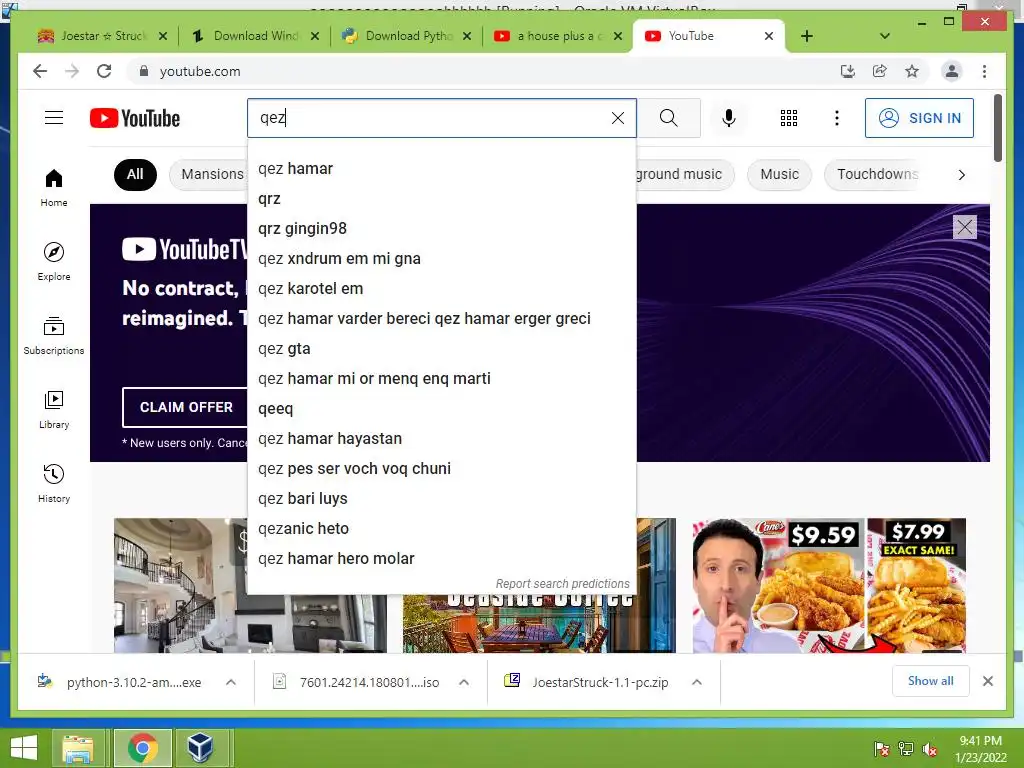This screenshot has width=1024, height=768.
Task: Select the Mansions filter chip
Action: coord(208,174)
